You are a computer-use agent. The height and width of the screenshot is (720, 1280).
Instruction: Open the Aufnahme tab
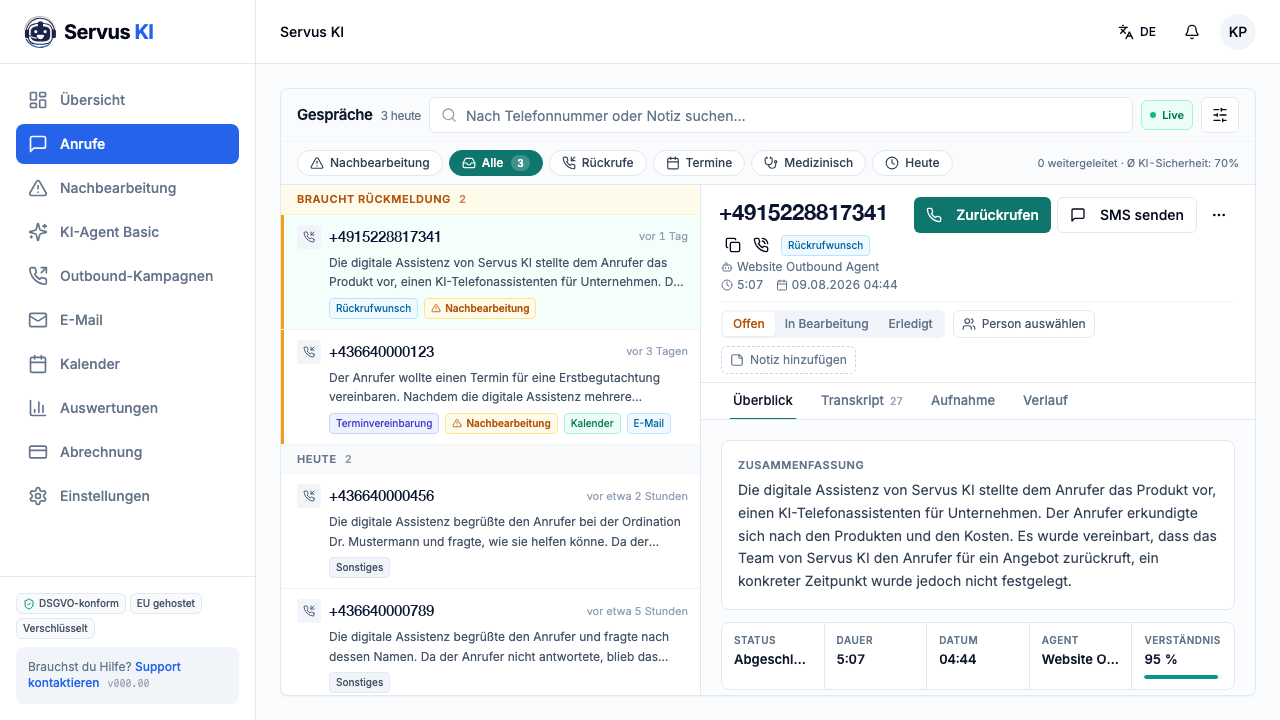[963, 401]
